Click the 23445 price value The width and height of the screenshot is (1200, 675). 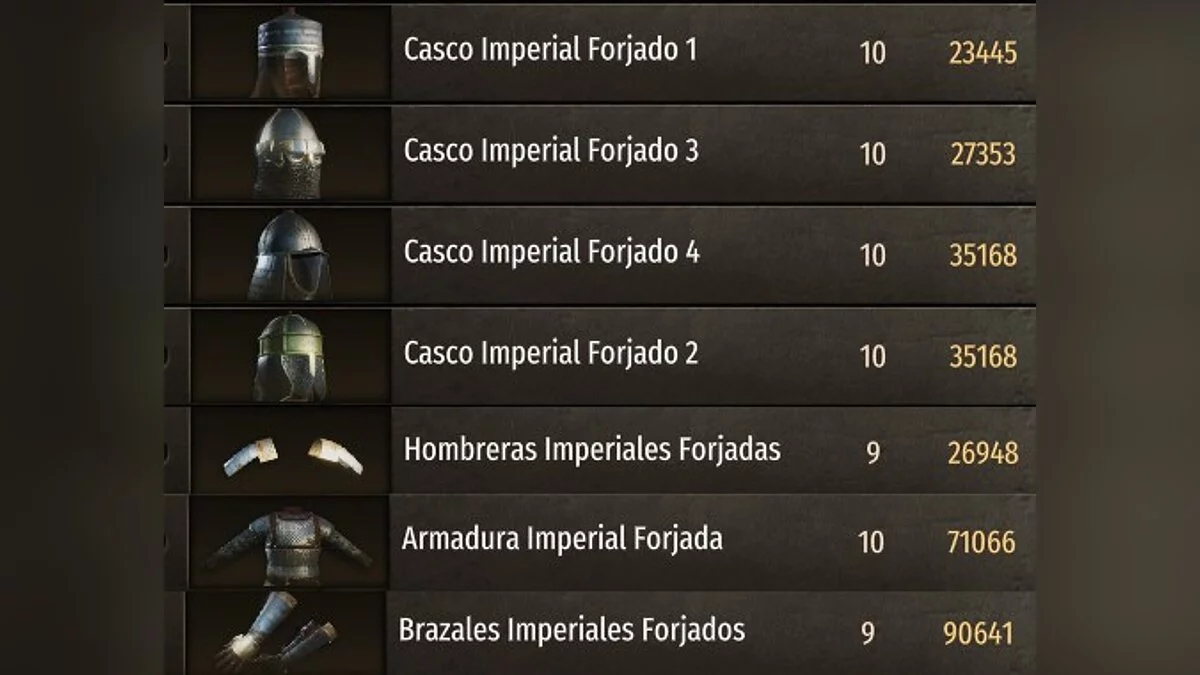pos(982,53)
